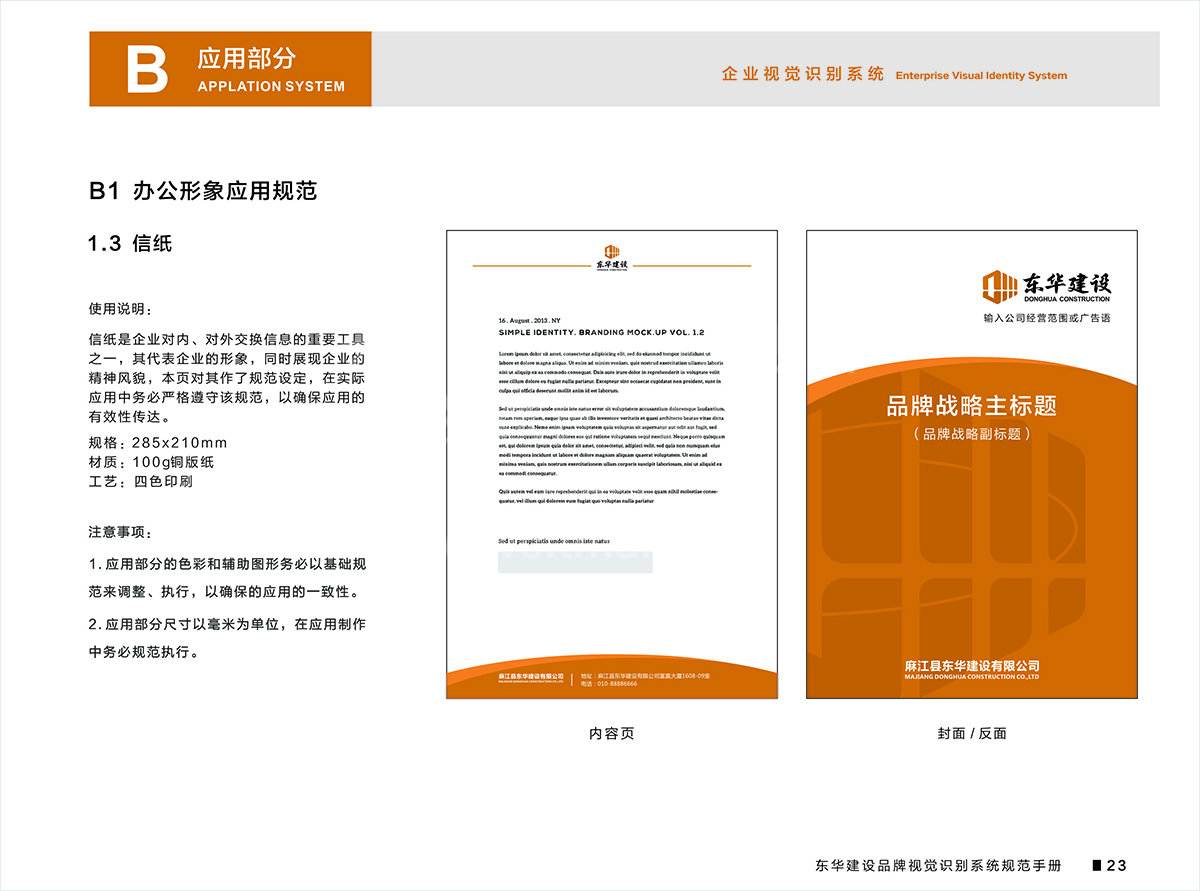Click the 内容页 caption
Screen dimensions: 1200x891
point(611,734)
